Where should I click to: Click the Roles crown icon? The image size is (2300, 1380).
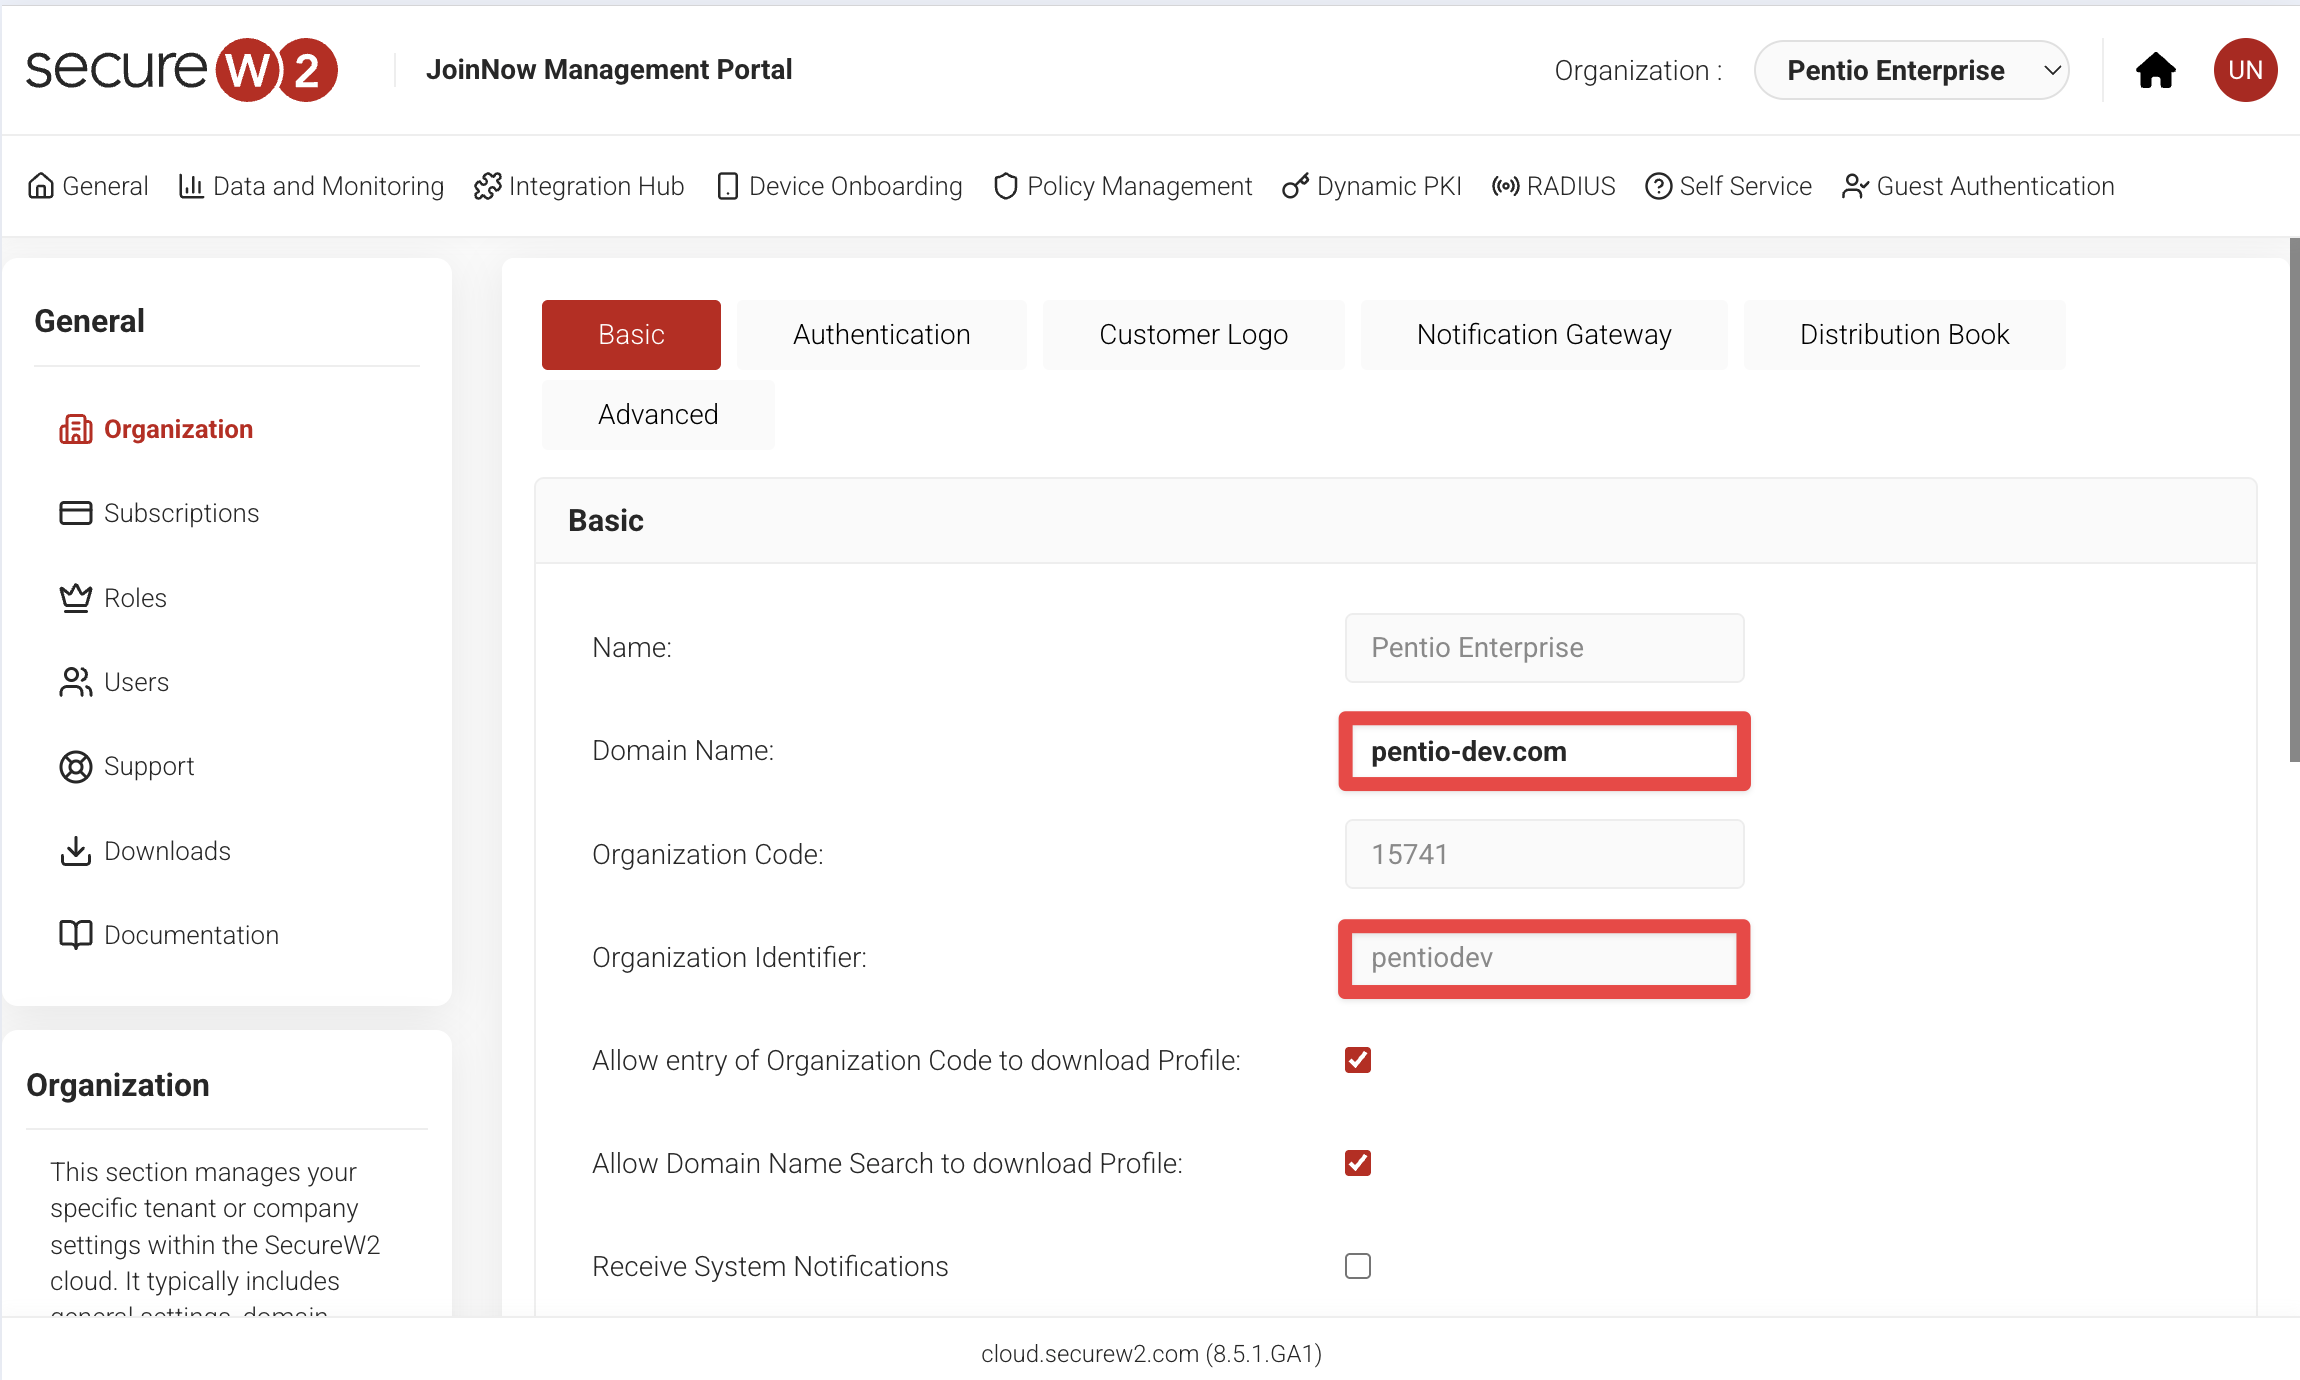[x=76, y=598]
